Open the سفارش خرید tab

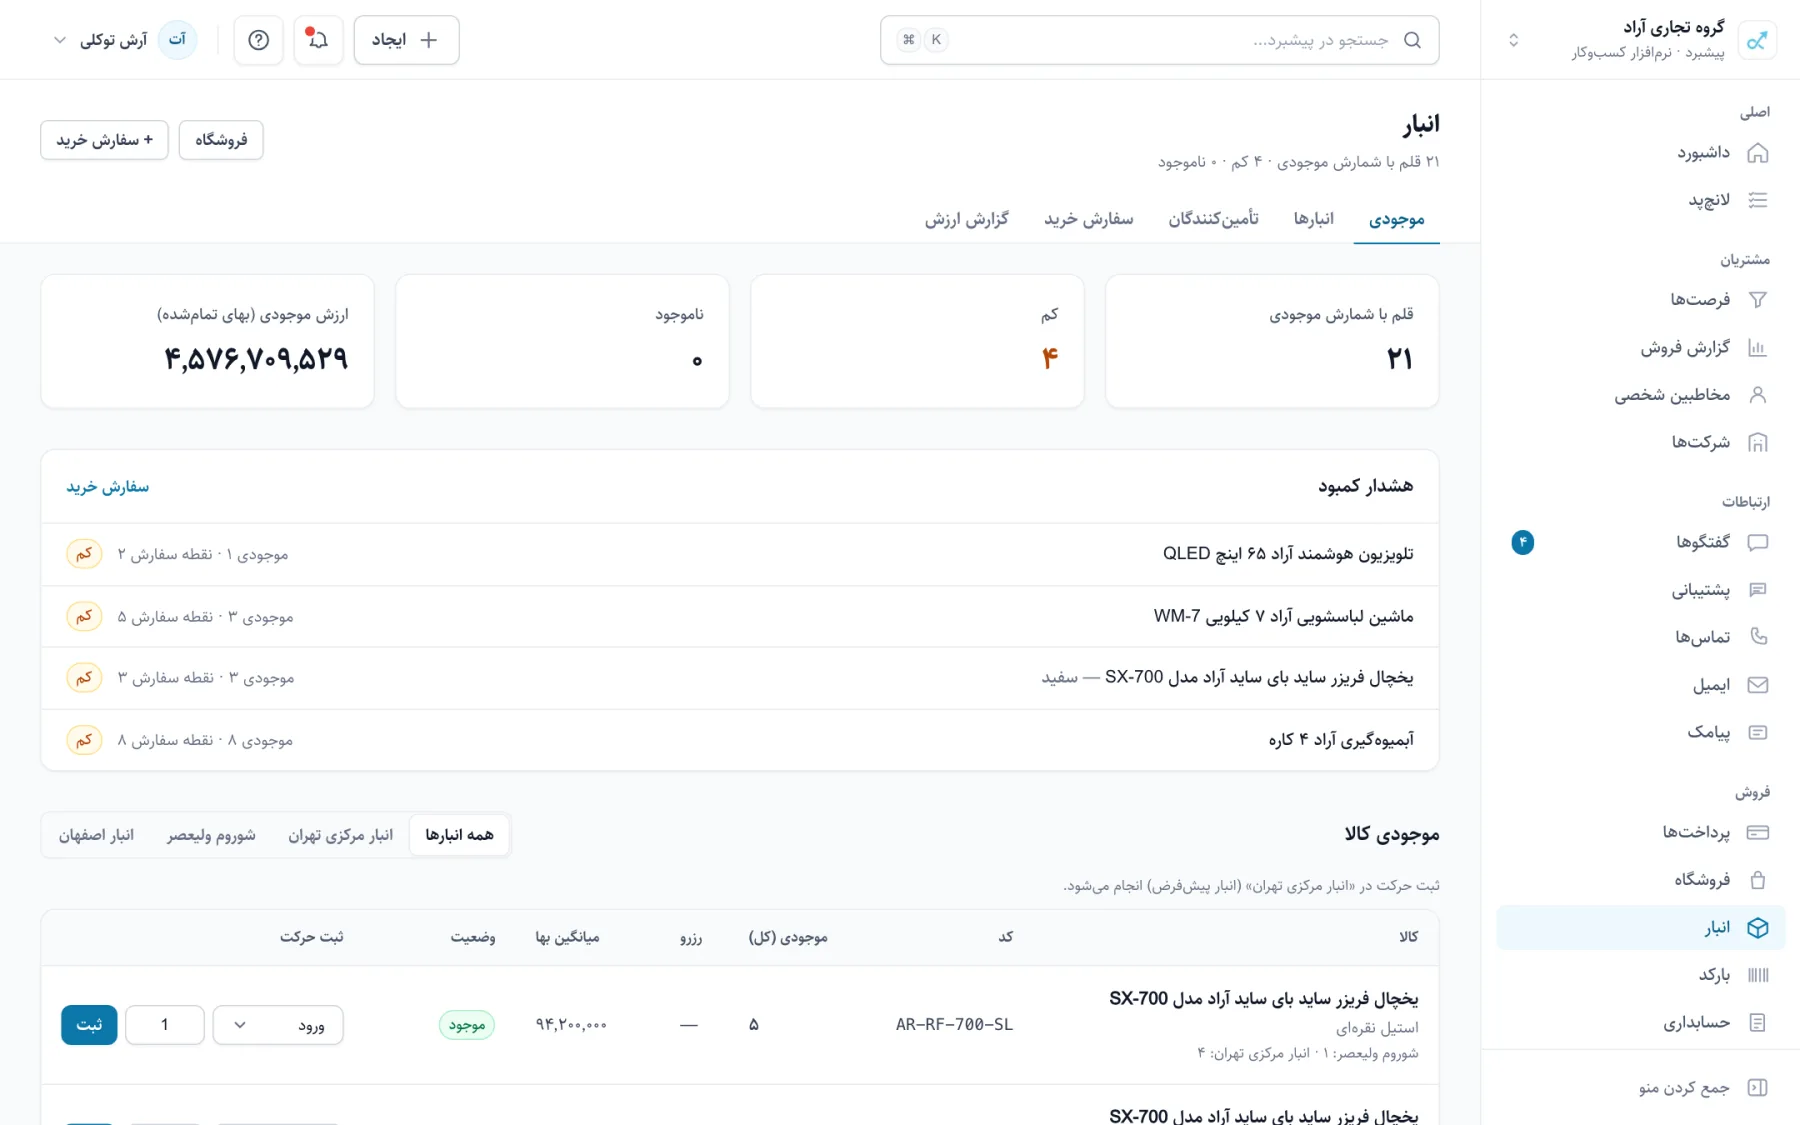[x=1089, y=219]
